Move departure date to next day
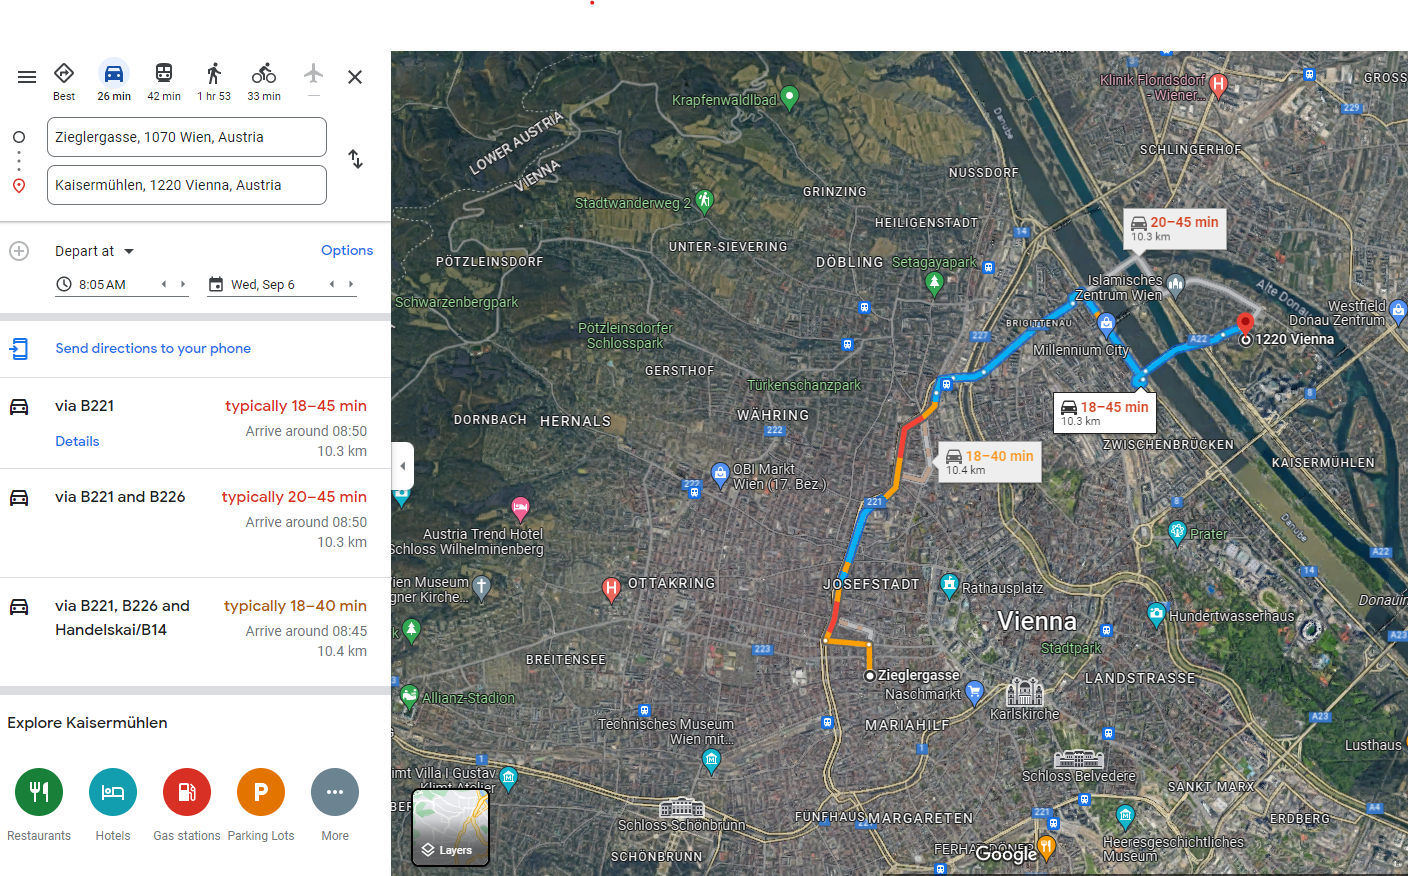This screenshot has width=1408, height=876. 351,284
